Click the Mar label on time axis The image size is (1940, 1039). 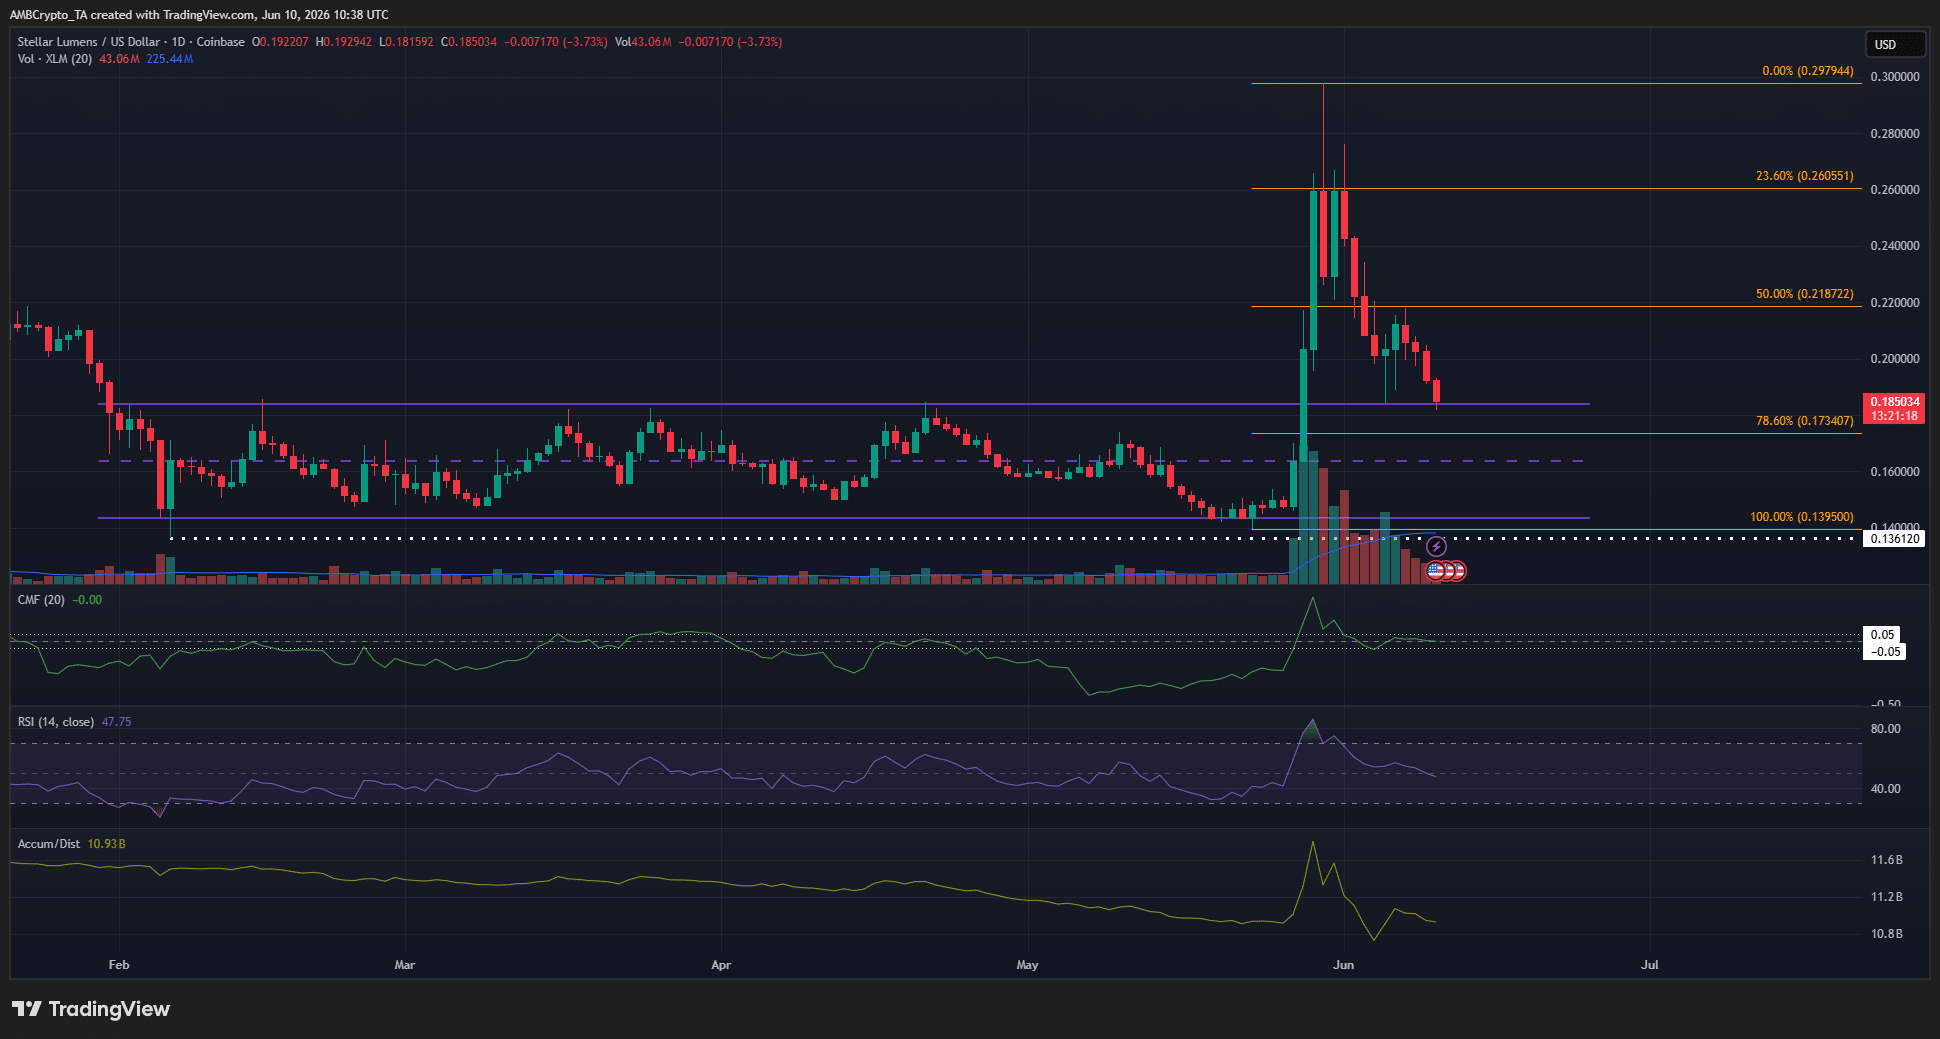pos(405,965)
